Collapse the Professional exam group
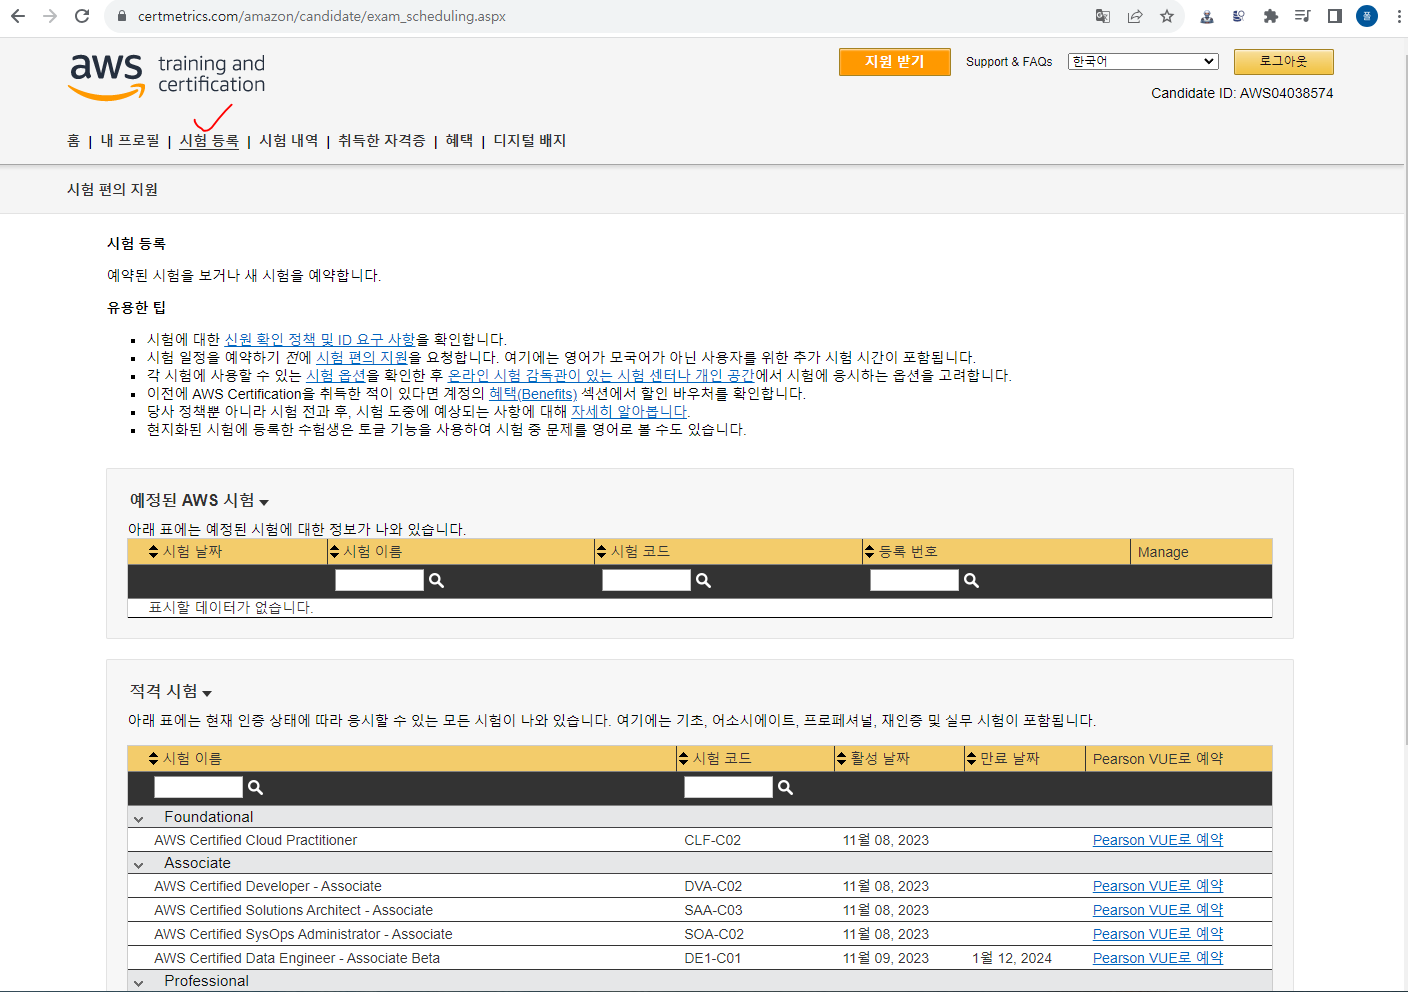The height and width of the screenshot is (992, 1408). (139, 982)
